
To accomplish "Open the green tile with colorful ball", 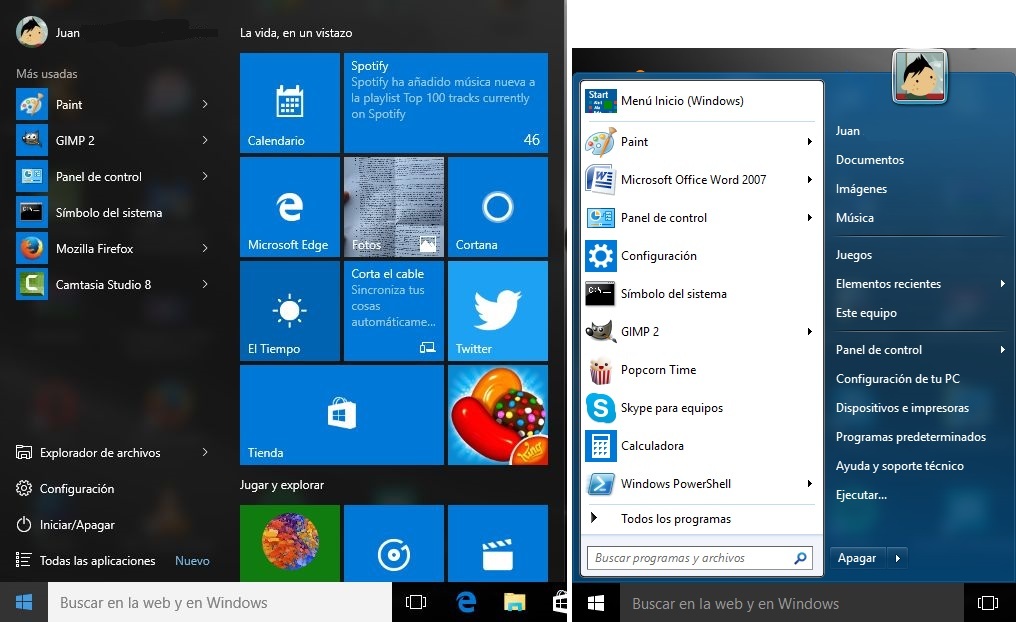I will [x=290, y=543].
